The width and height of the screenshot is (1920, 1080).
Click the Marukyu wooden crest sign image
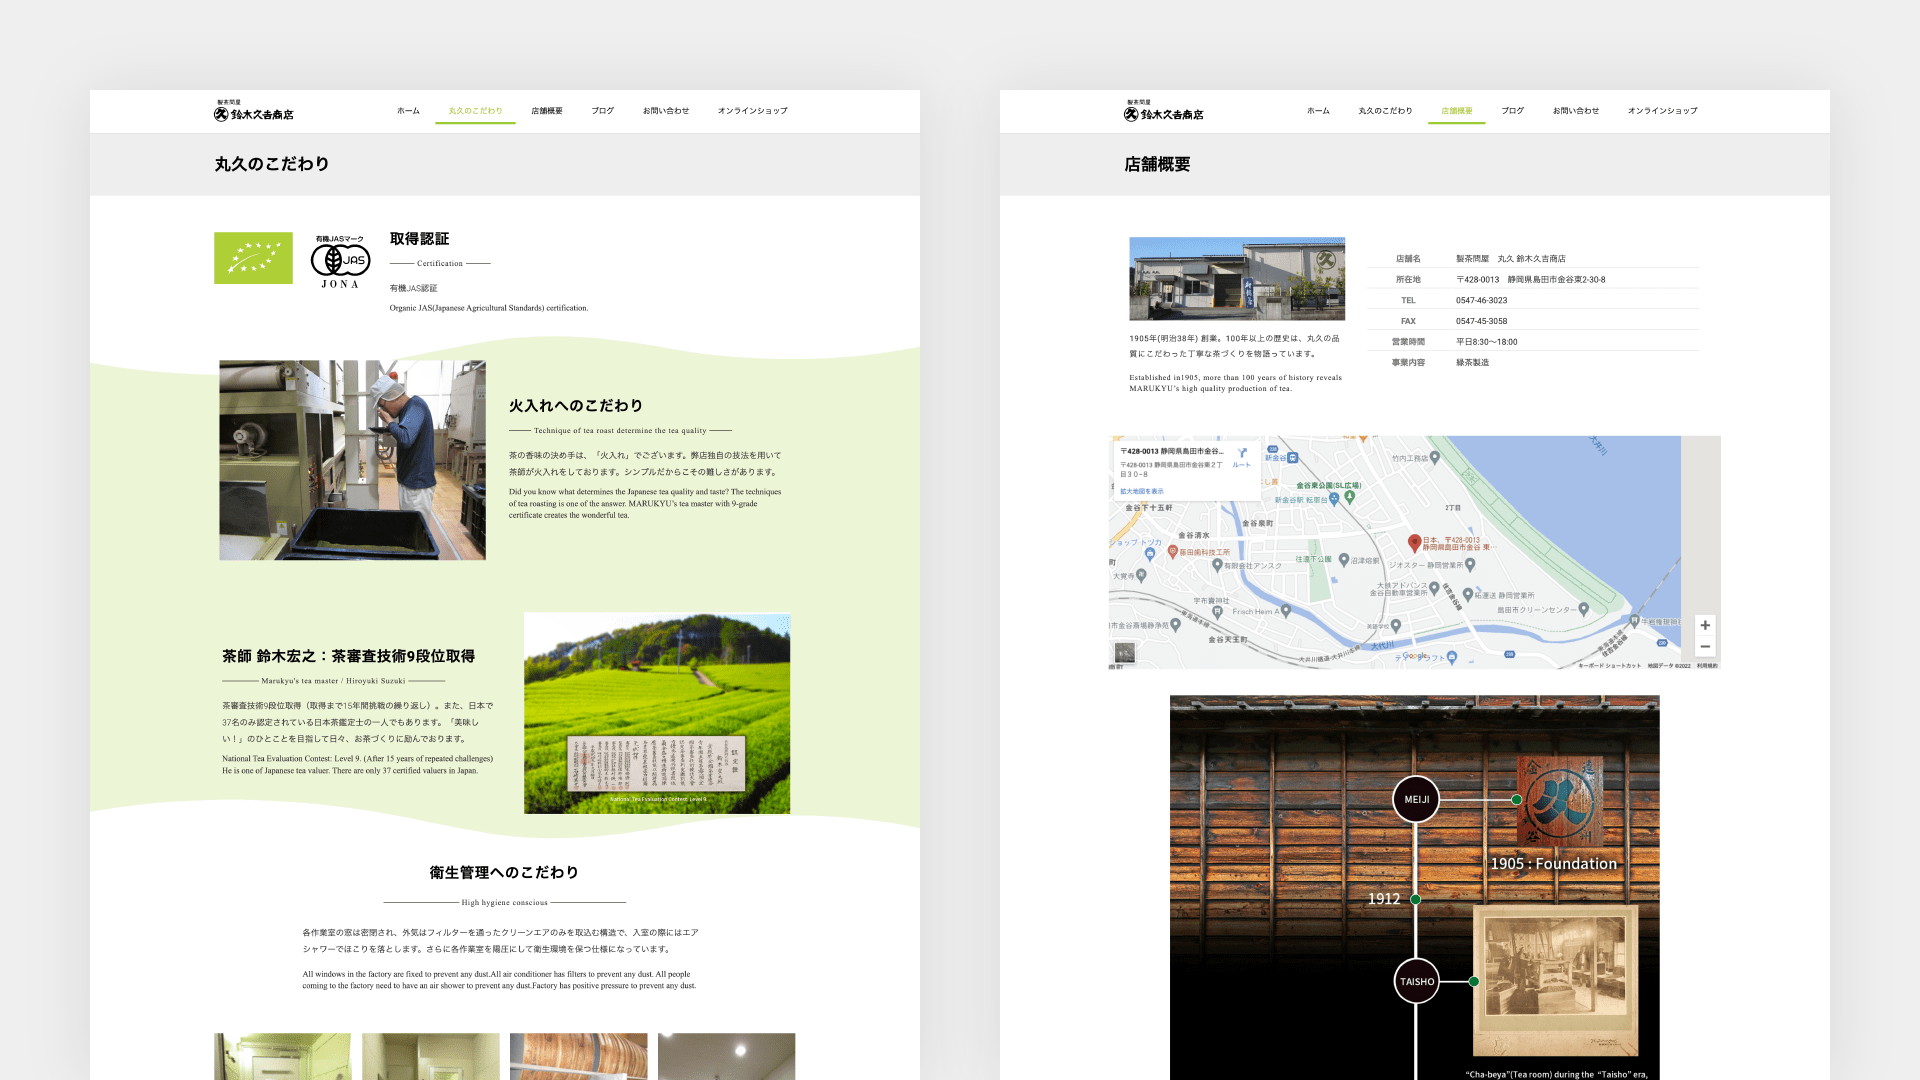(1560, 803)
